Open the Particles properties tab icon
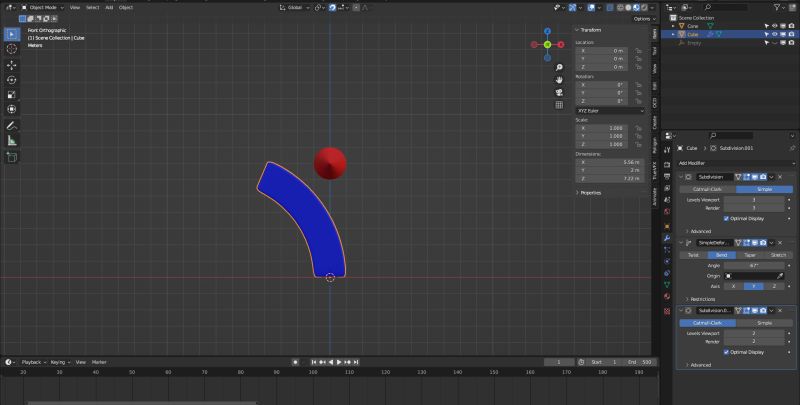800x405 pixels. (667, 250)
